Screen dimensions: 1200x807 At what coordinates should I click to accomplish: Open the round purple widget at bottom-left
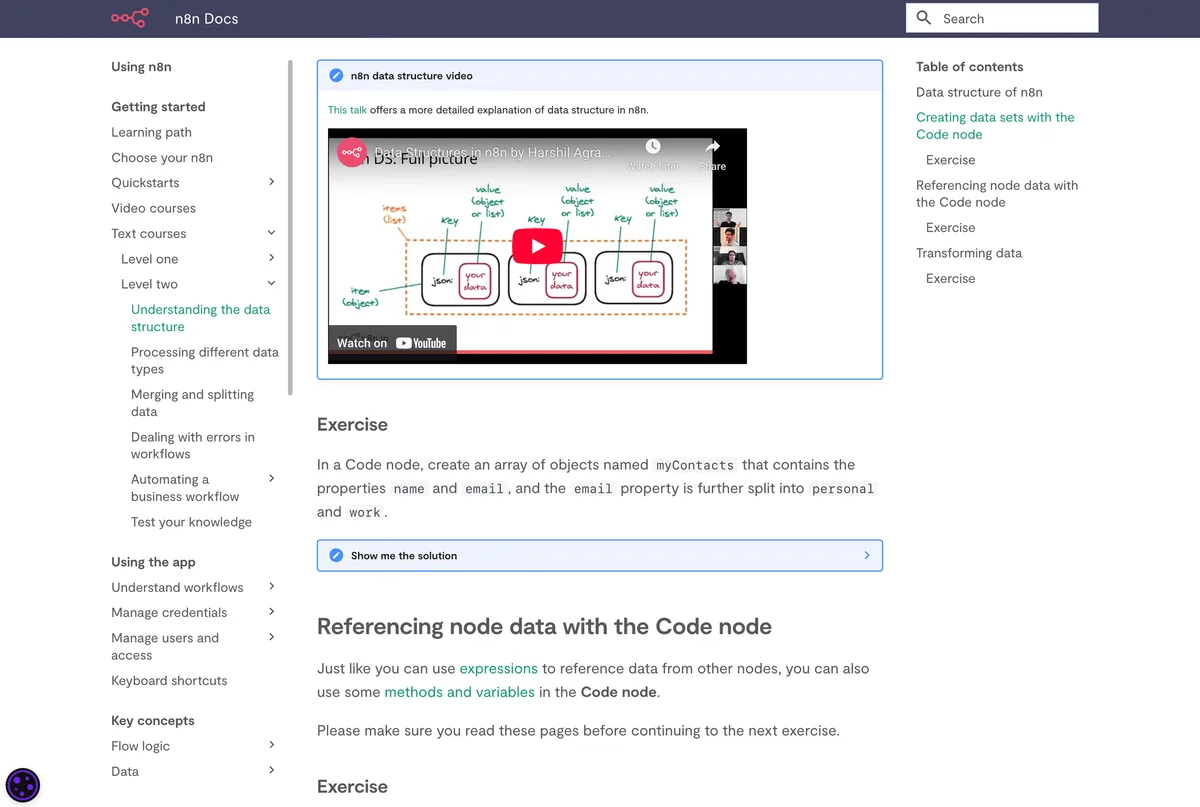(x=23, y=785)
